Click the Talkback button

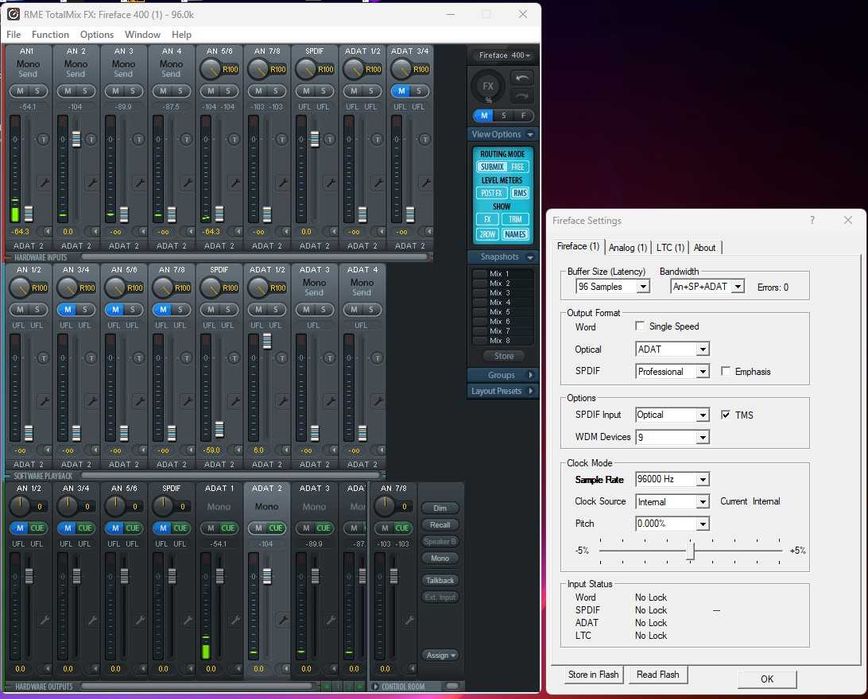(440, 580)
